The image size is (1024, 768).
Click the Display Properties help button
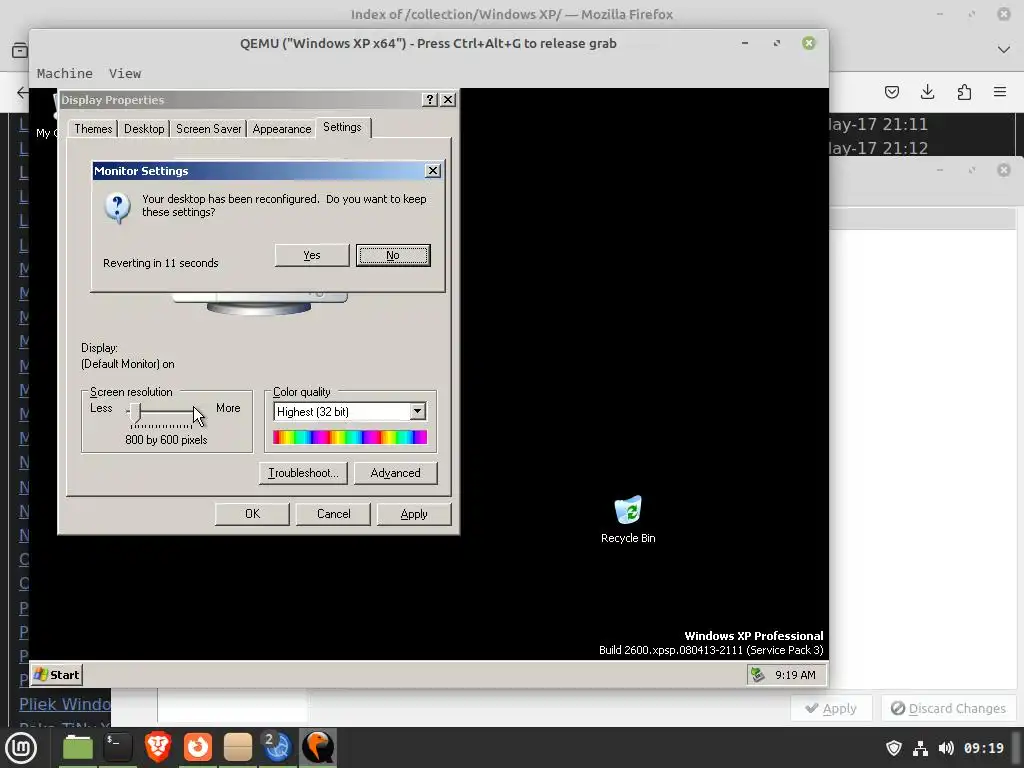click(430, 99)
